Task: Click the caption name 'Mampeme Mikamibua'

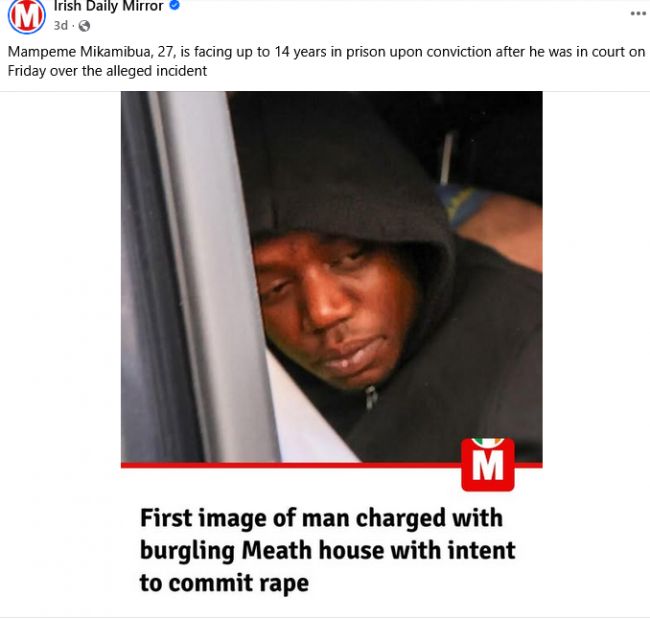Action: [79, 52]
